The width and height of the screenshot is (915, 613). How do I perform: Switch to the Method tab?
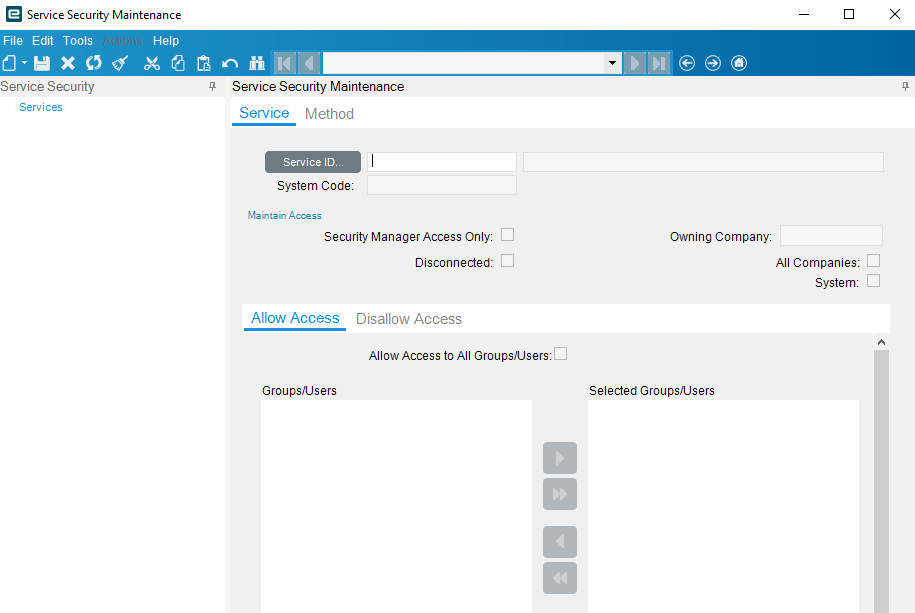[329, 114]
